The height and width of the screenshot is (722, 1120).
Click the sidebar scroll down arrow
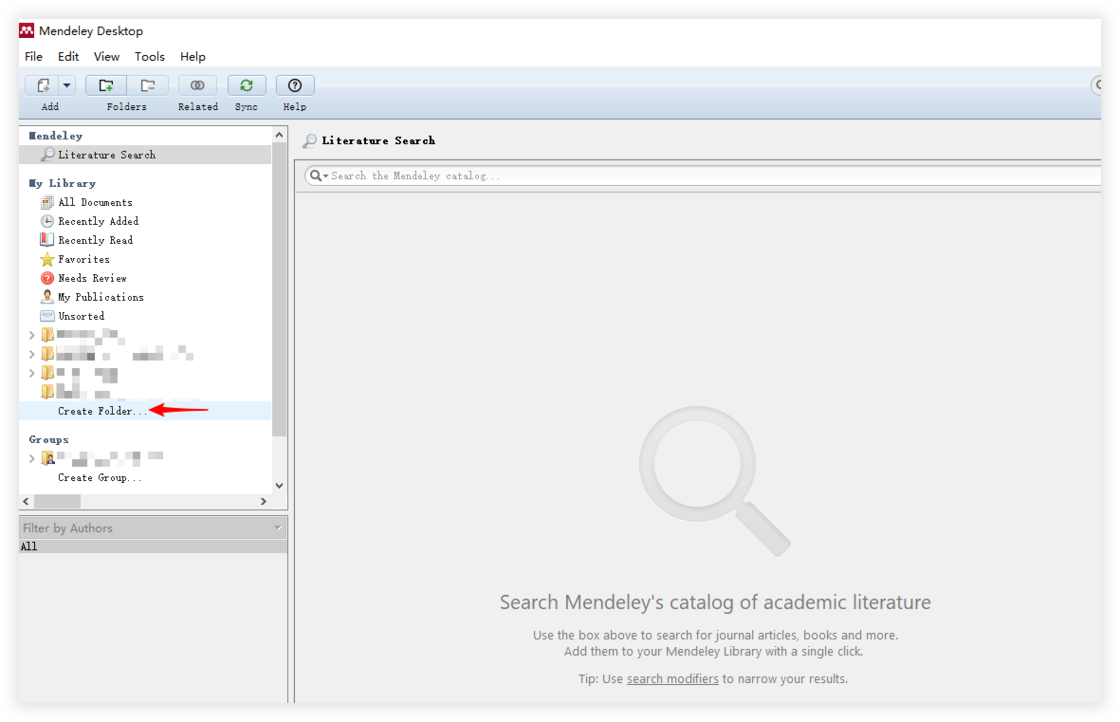pos(279,486)
